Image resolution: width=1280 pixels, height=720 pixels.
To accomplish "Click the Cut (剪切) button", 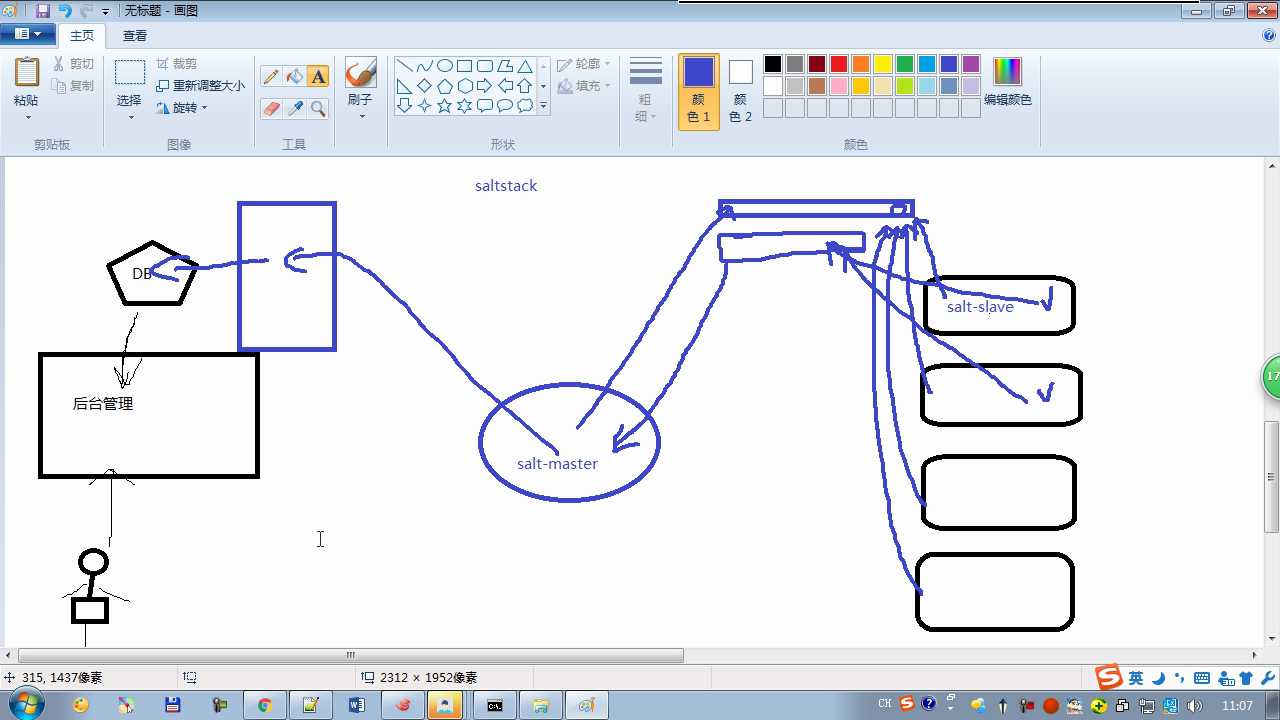I will click(x=74, y=64).
